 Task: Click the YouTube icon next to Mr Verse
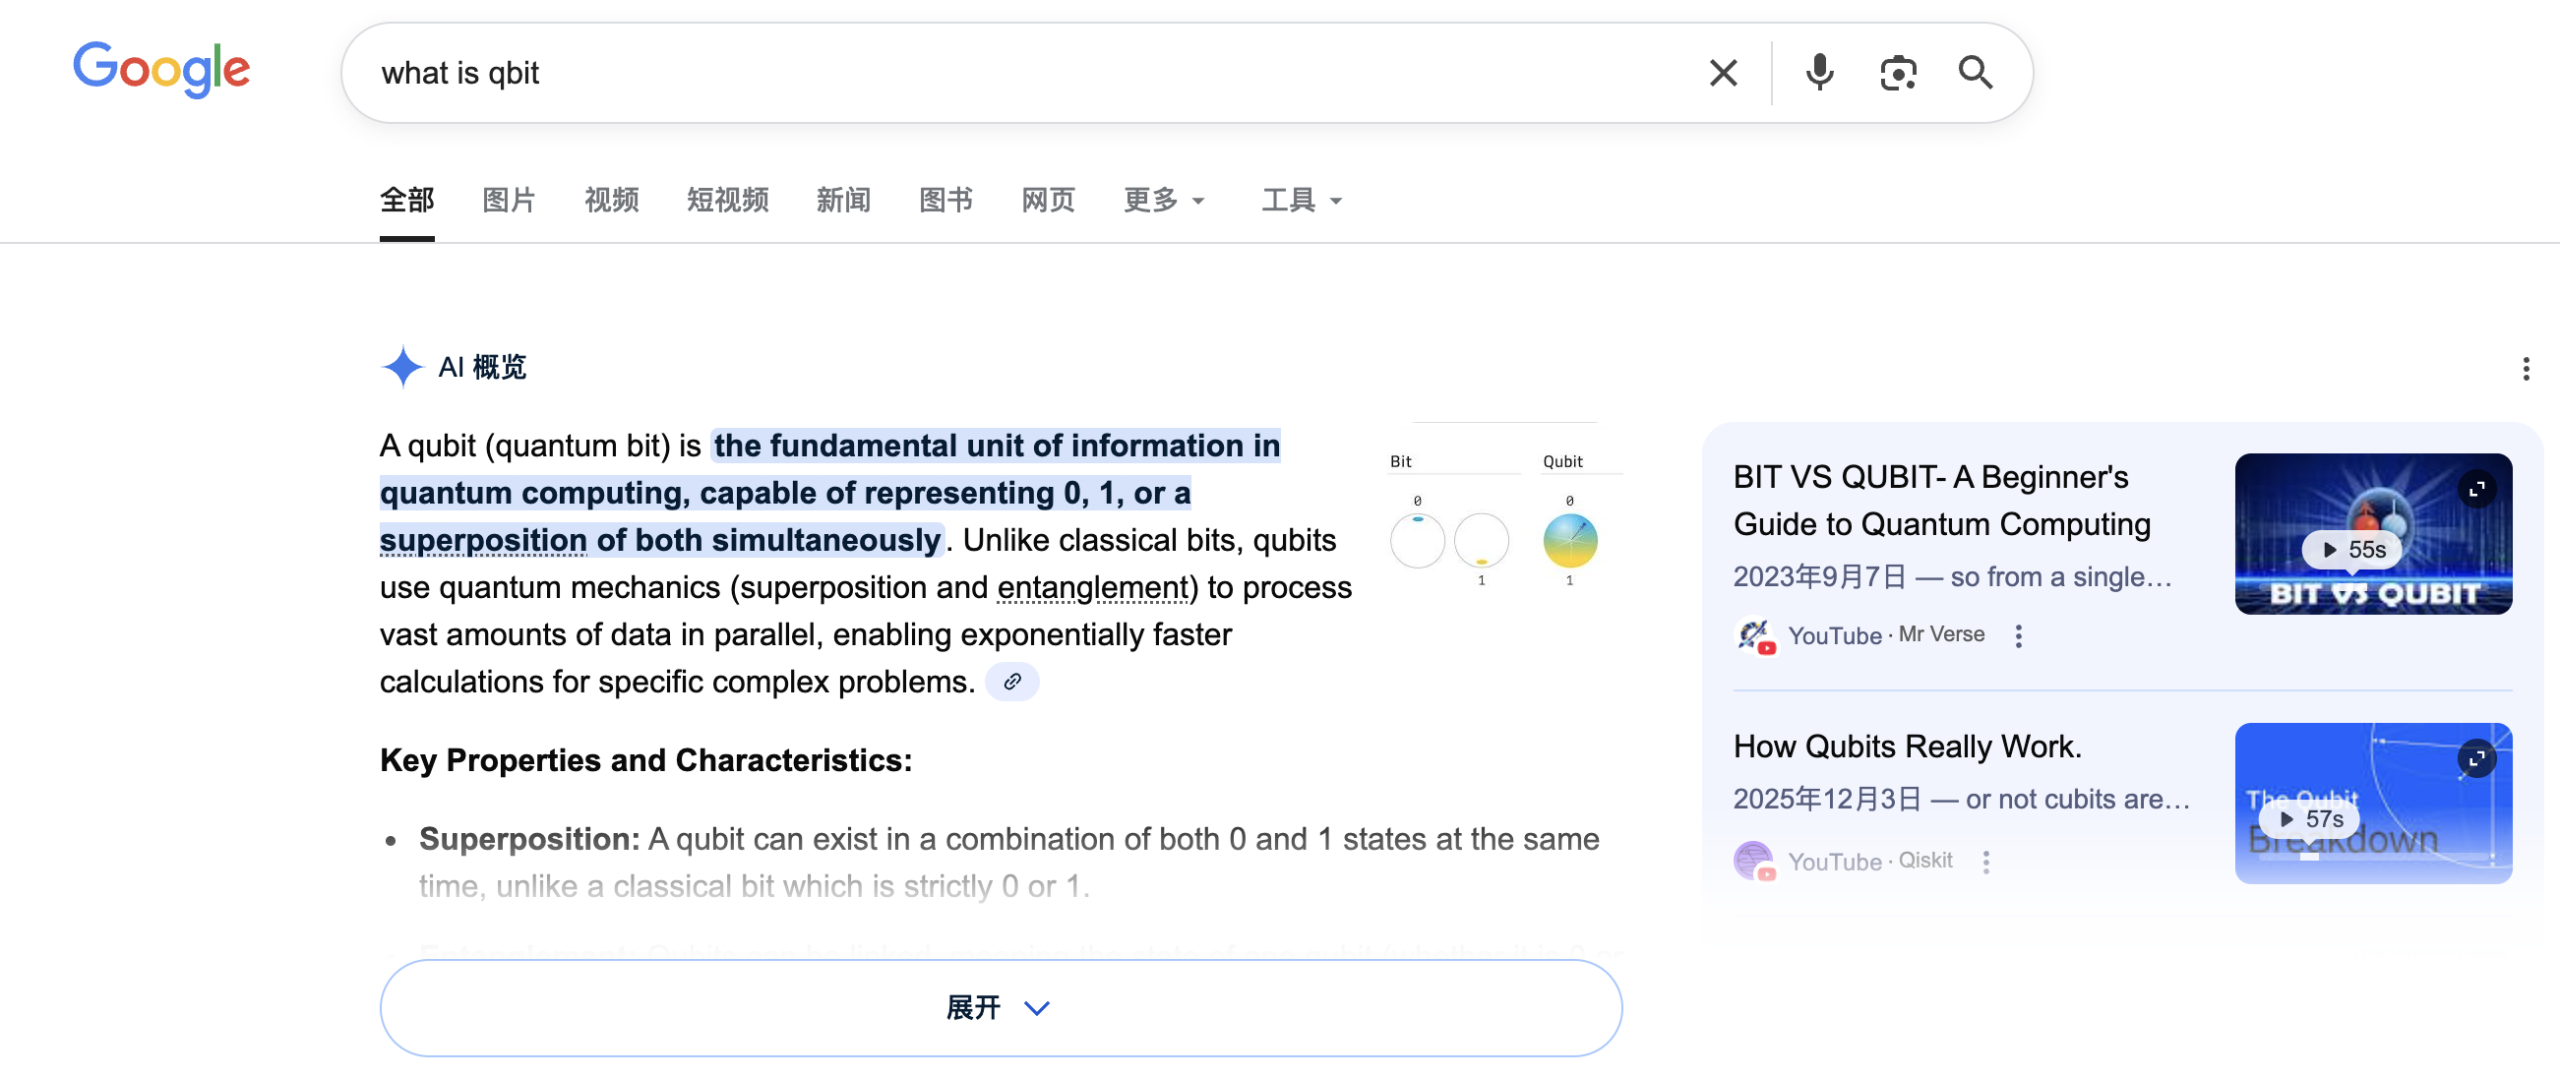click(x=1758, y=637)
